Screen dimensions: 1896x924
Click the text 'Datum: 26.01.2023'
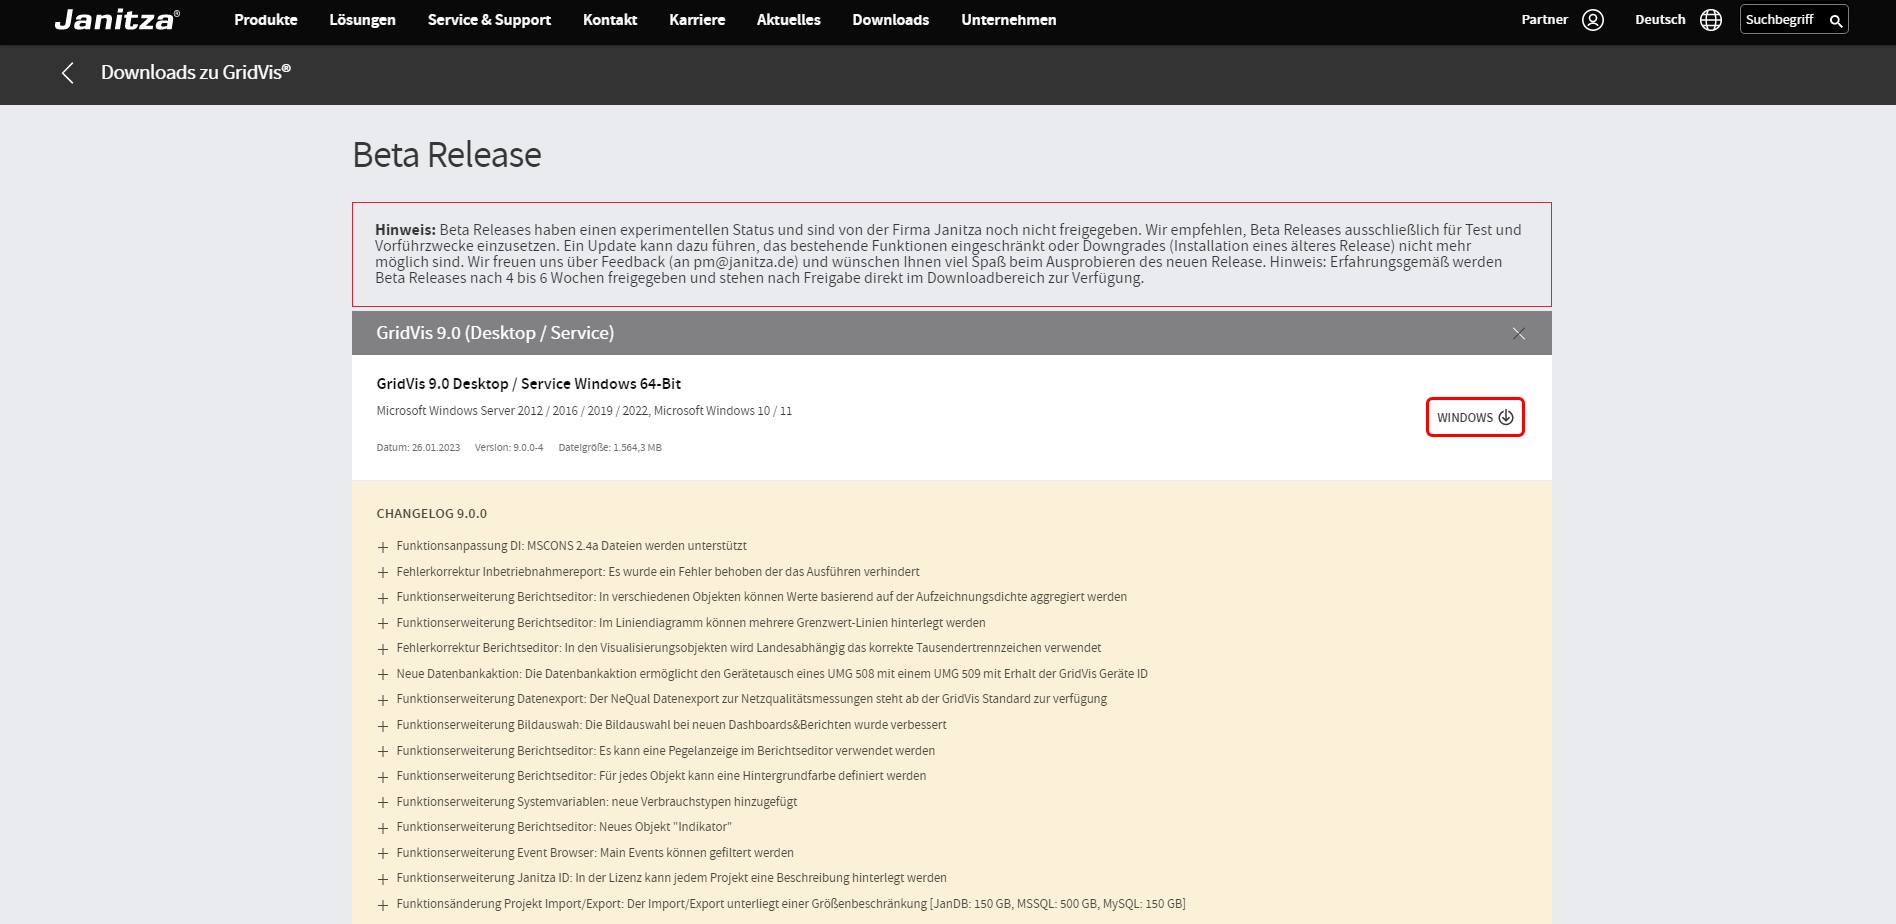(418, 448)
